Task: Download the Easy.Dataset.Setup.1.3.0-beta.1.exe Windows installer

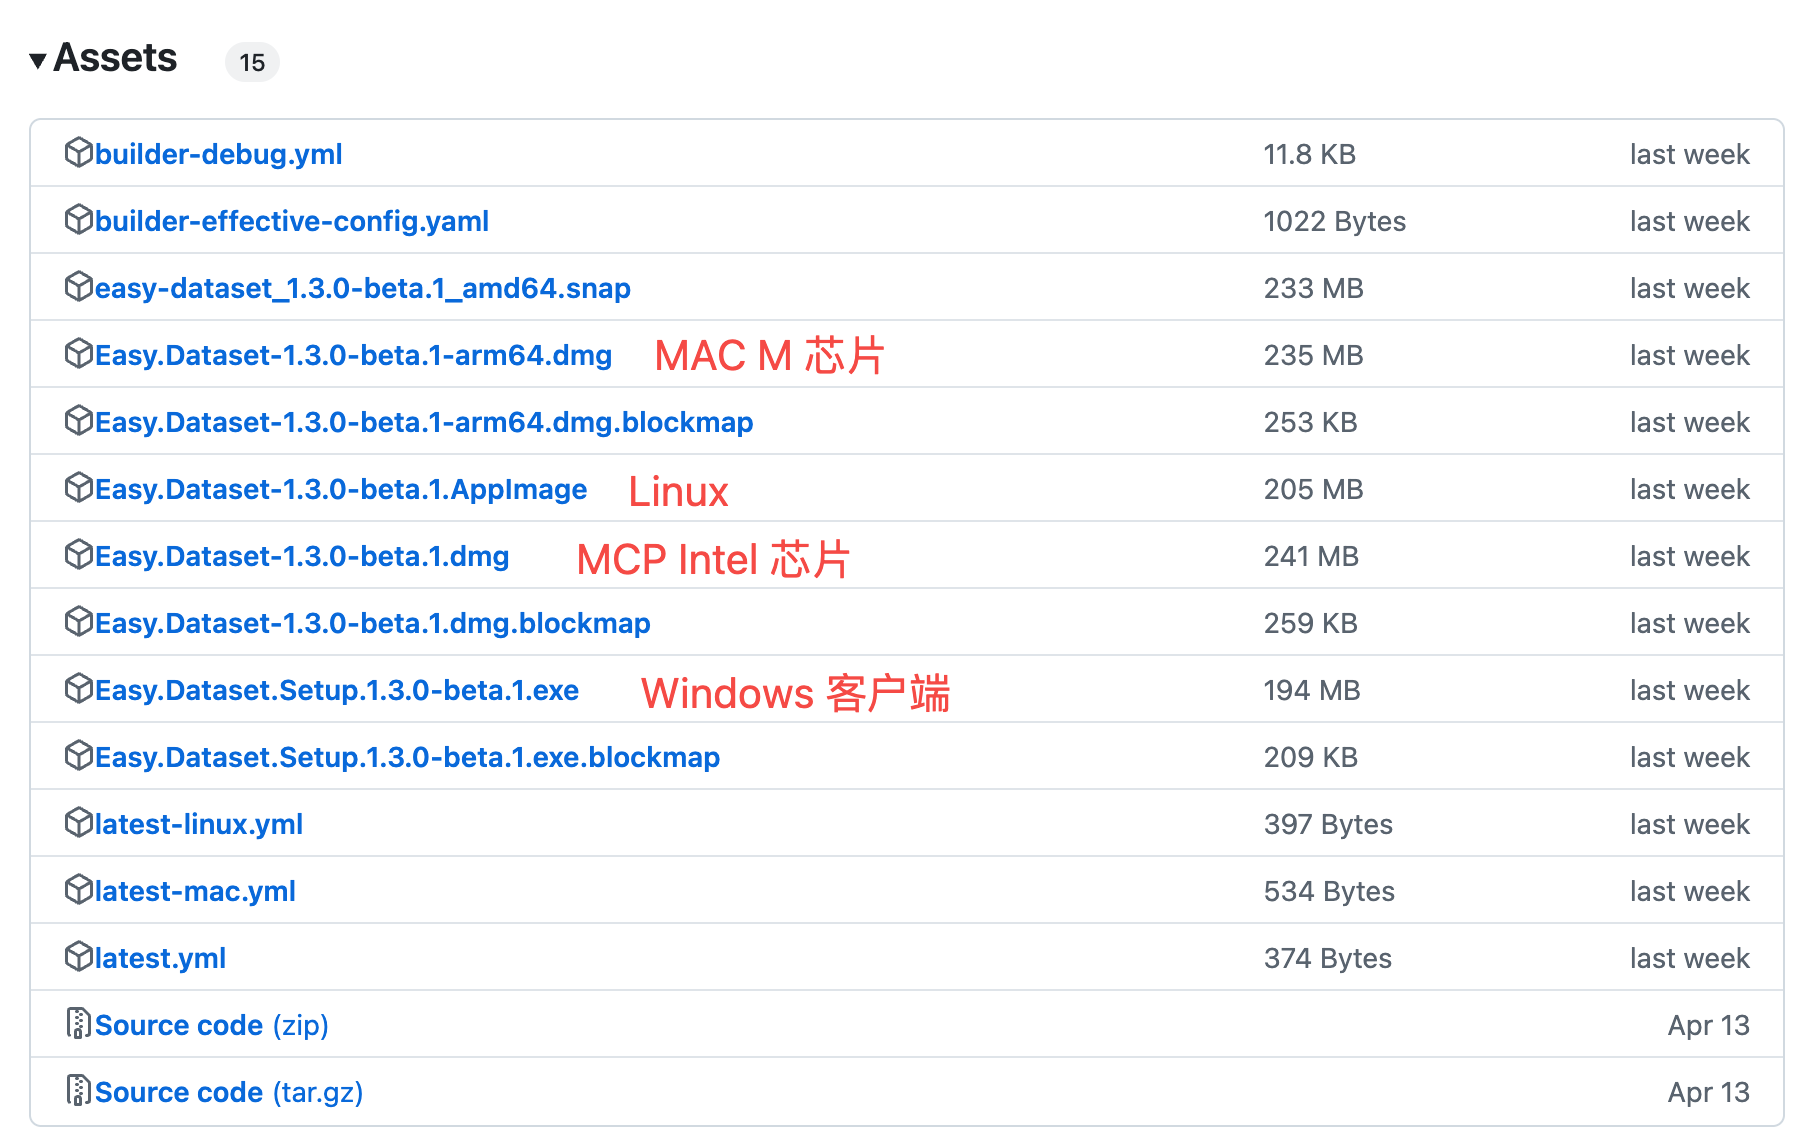Action: 336,690
